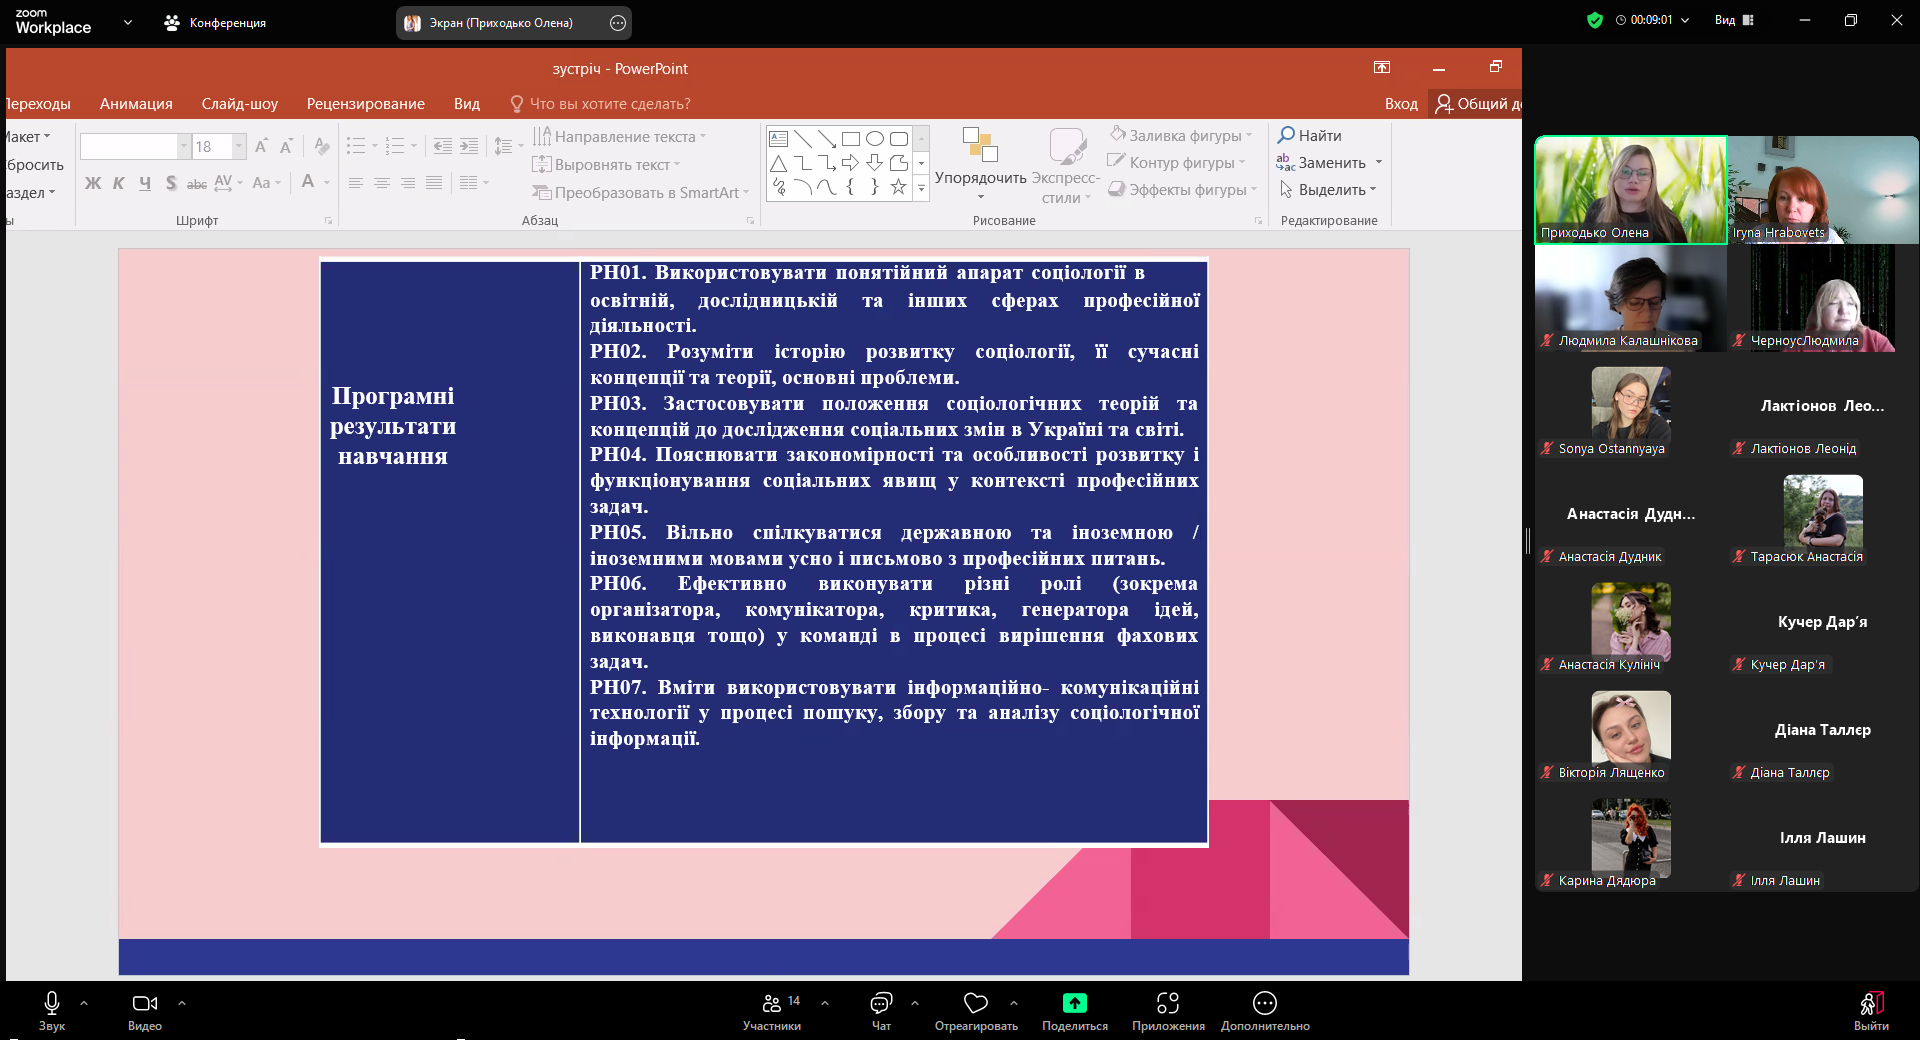Screen dimensions: 1920x1040
Task: Click the Find button in editing group
Action: pos(1310,135)
